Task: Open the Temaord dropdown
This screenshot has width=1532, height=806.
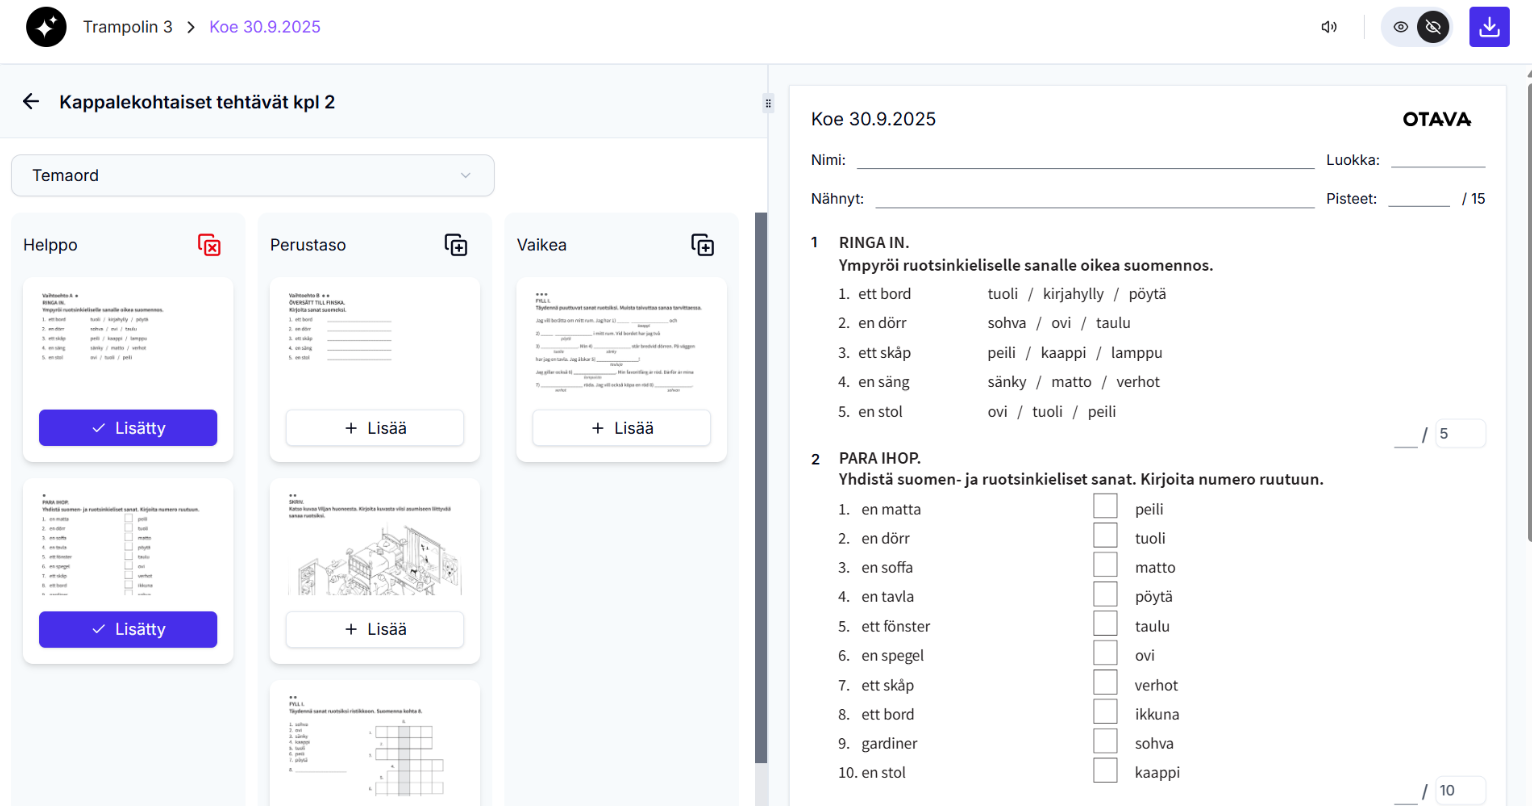Action: point(252,175)
